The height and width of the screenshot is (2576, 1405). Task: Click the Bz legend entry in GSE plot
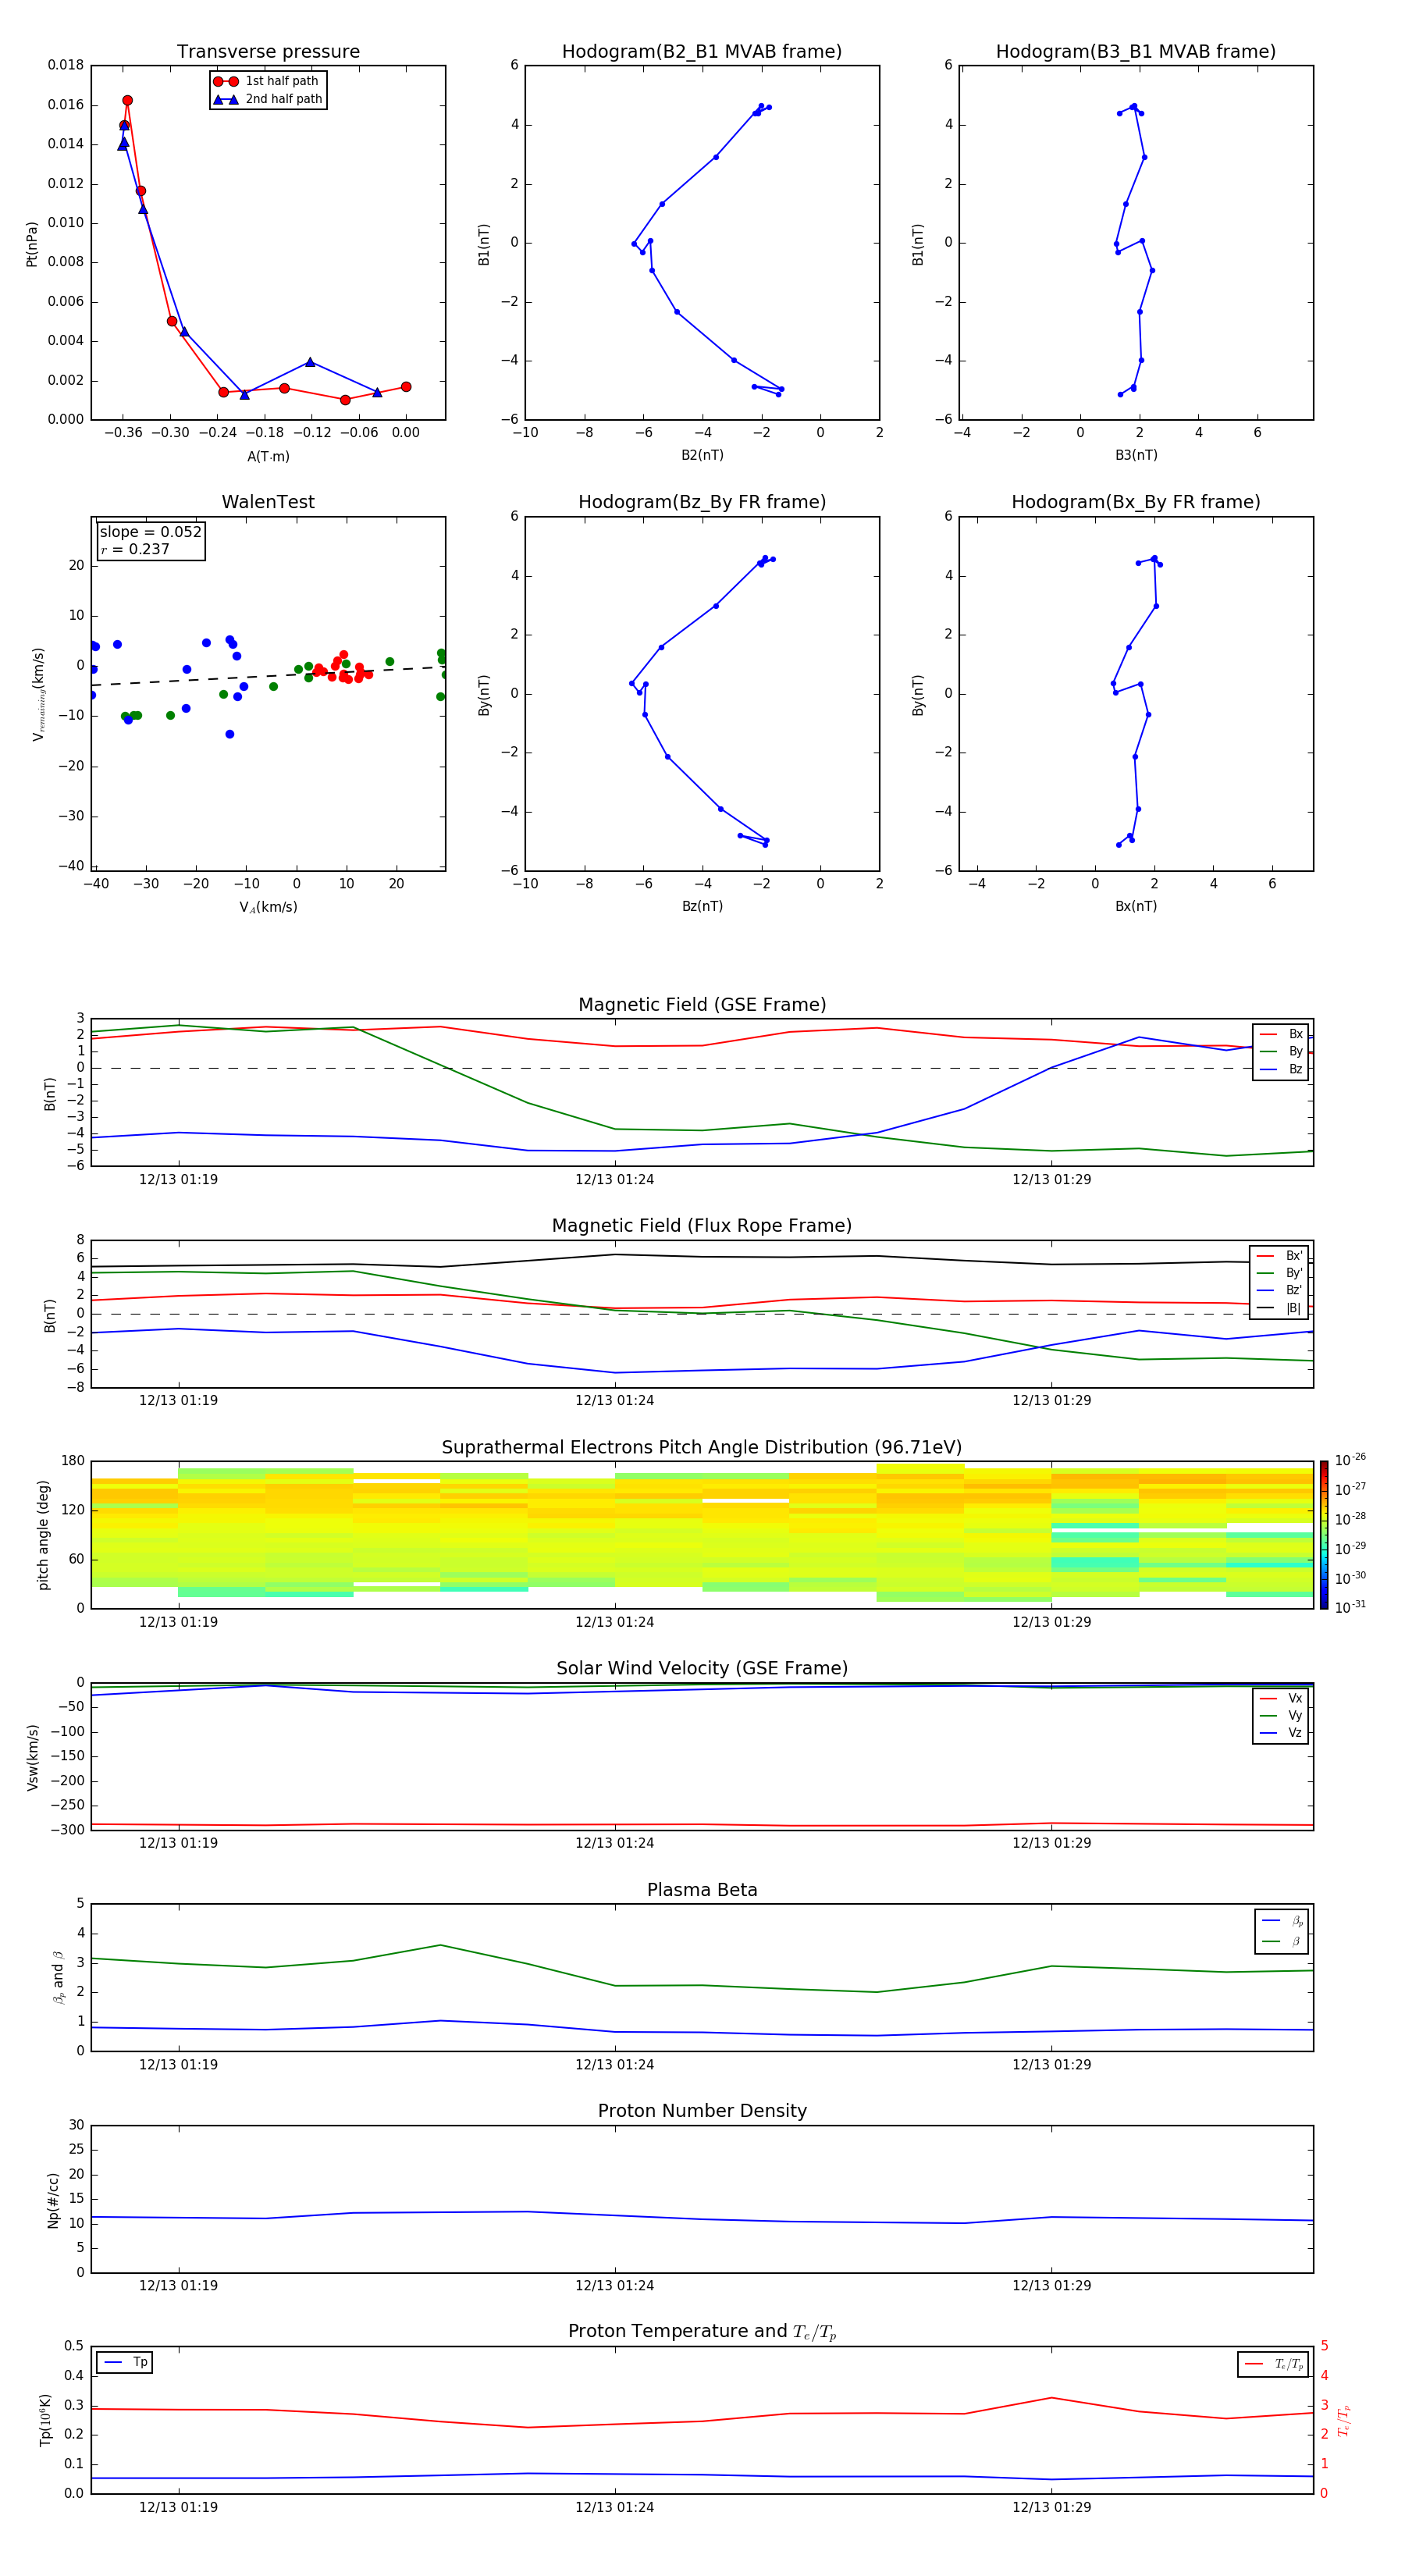[1281, 1069]
